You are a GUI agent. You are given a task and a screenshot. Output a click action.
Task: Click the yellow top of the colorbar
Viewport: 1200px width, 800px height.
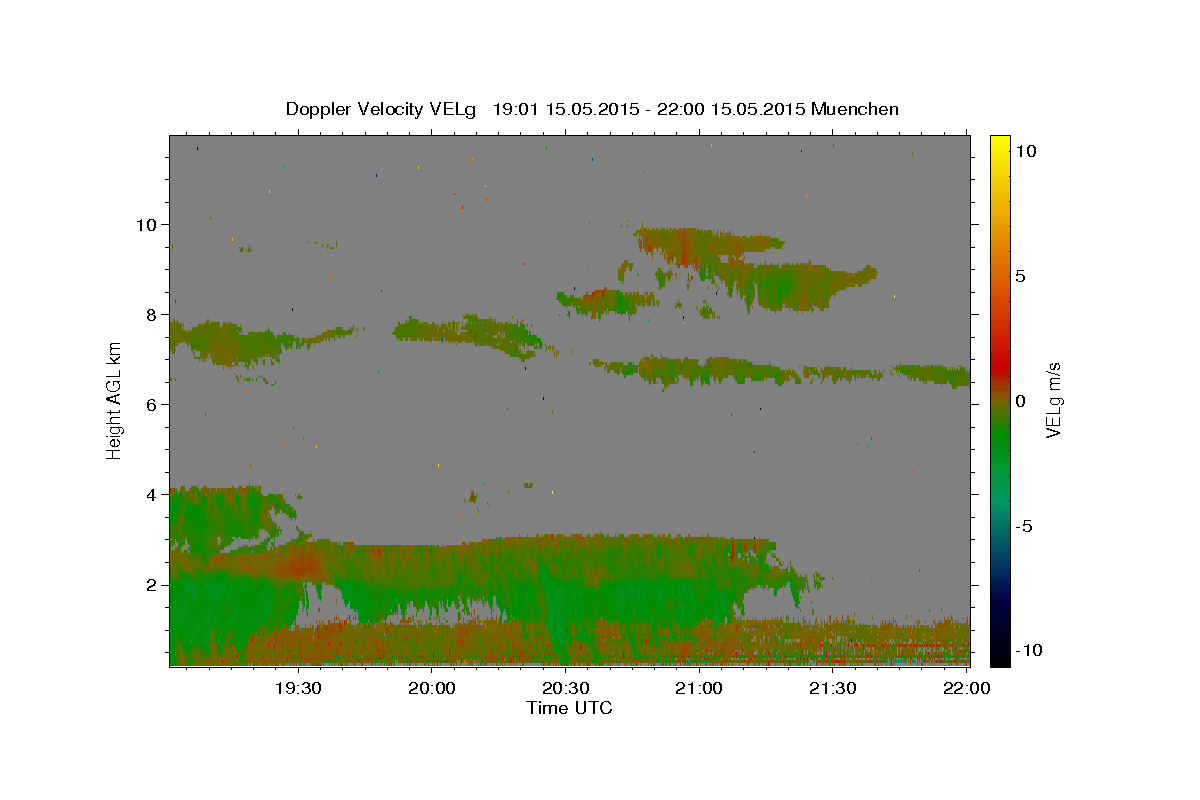click(x=999, y=145)
